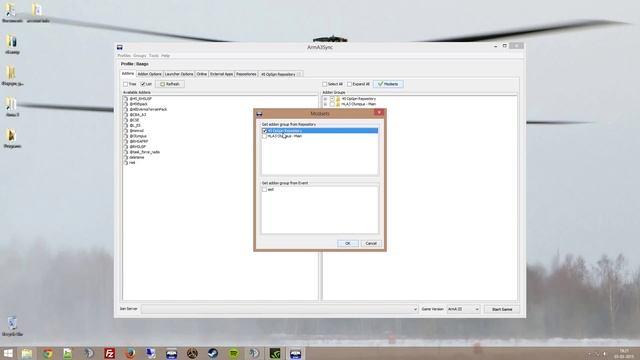
Task: Open the Join Server dropdown
Action: tap(415, 309)
